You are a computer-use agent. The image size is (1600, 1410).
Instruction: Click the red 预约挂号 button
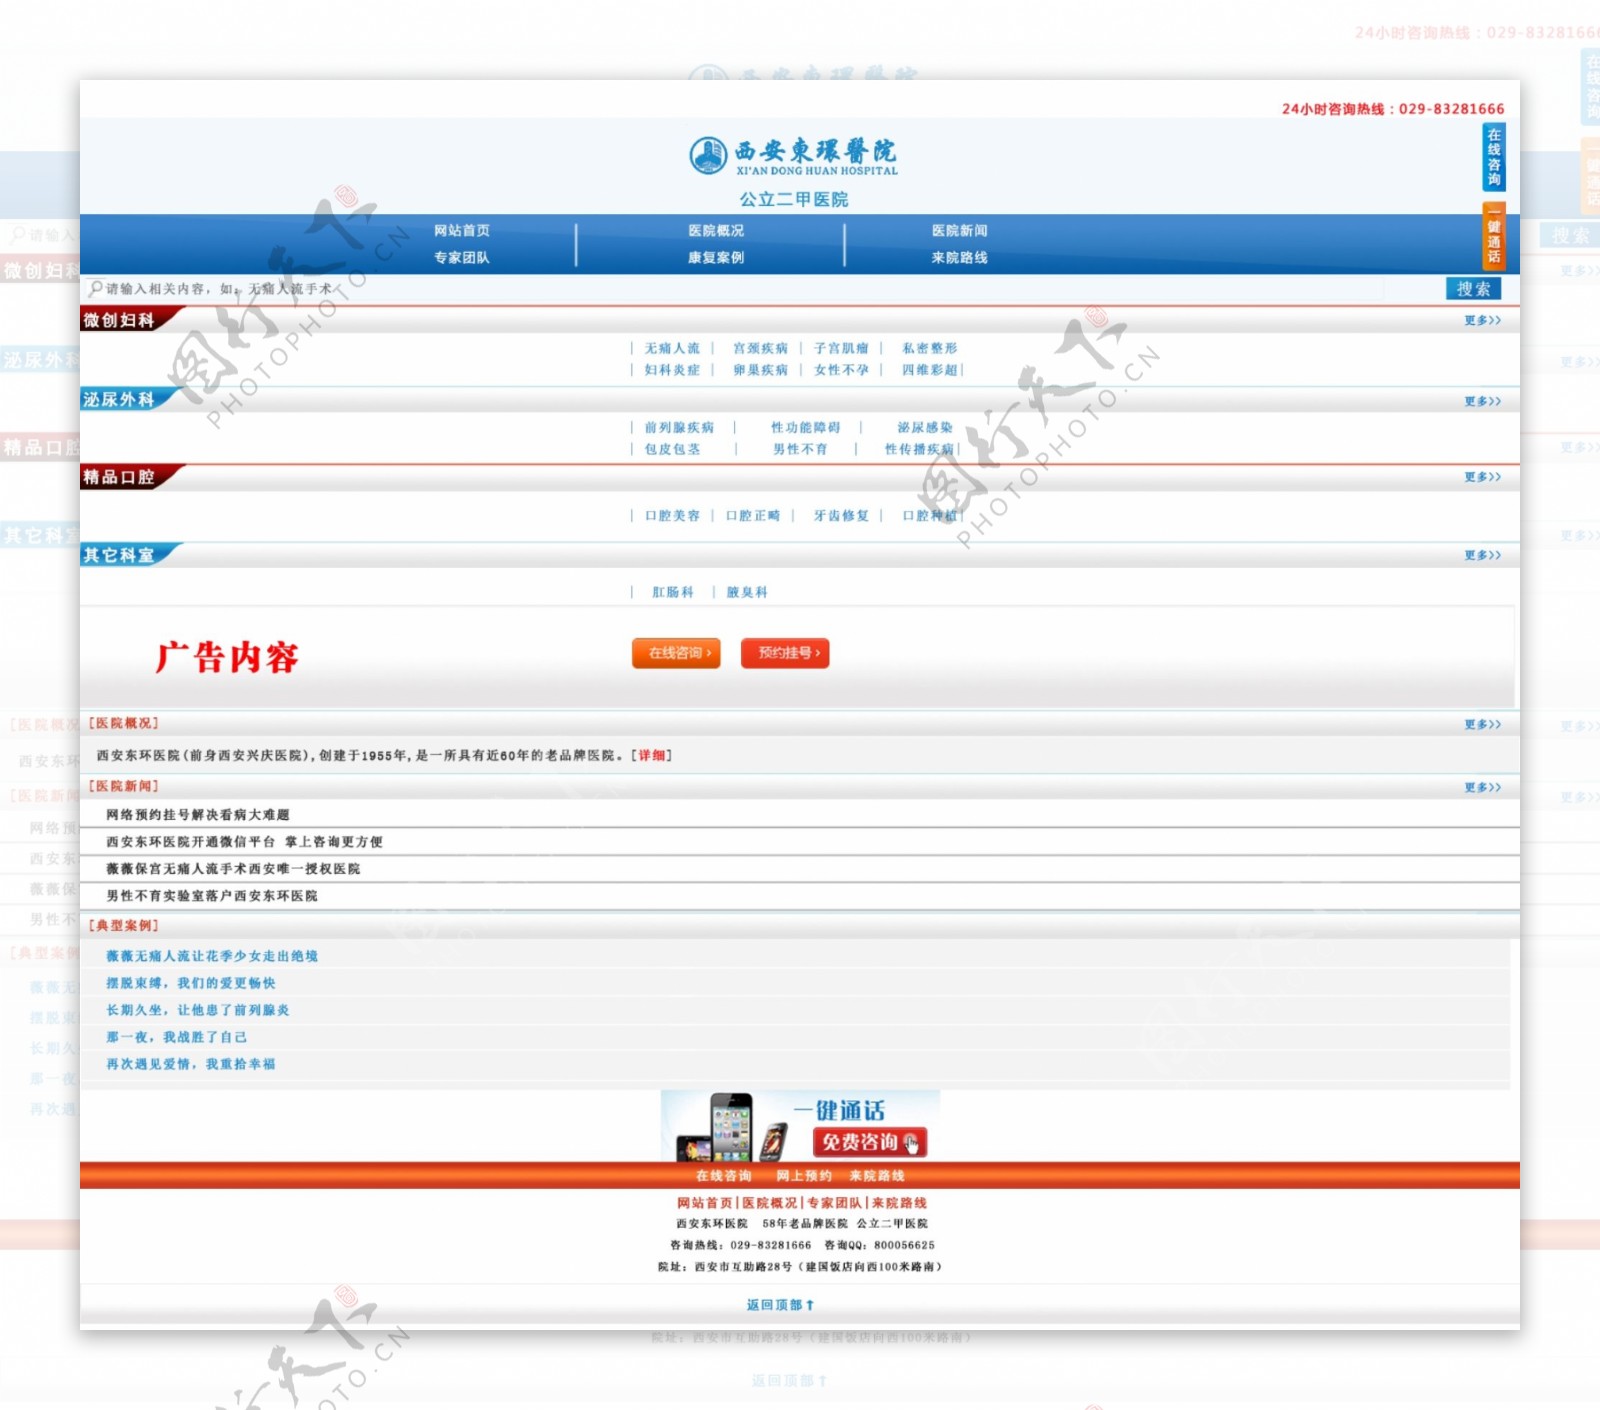pyautogui.click(x=785, y=653)
